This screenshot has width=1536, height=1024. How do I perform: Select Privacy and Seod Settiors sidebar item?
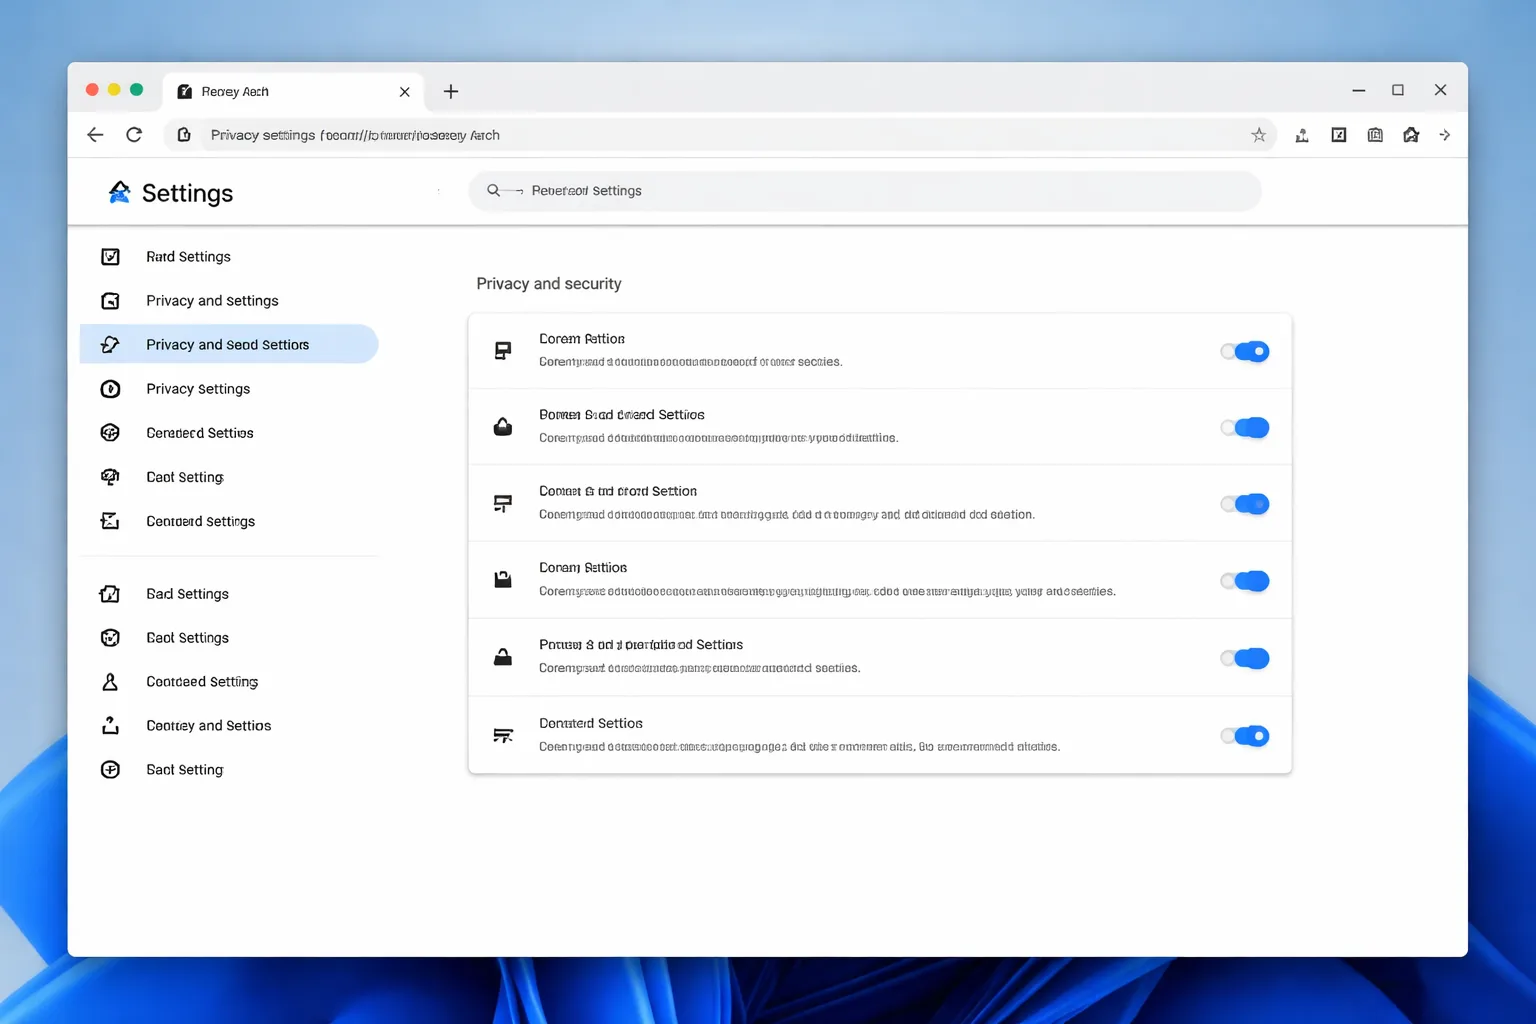[x=229, y=344]
